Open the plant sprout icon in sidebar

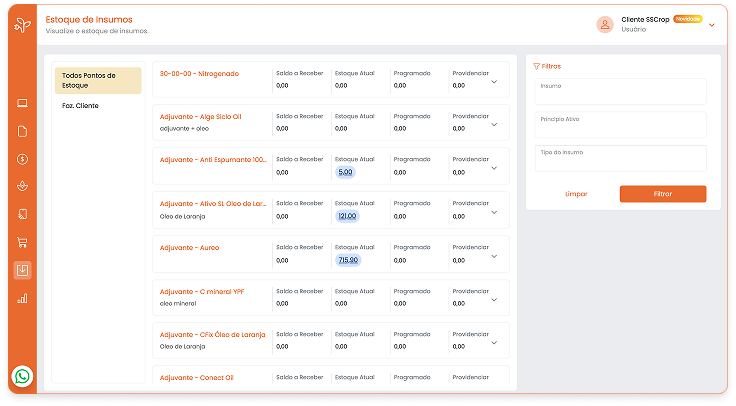22,186
